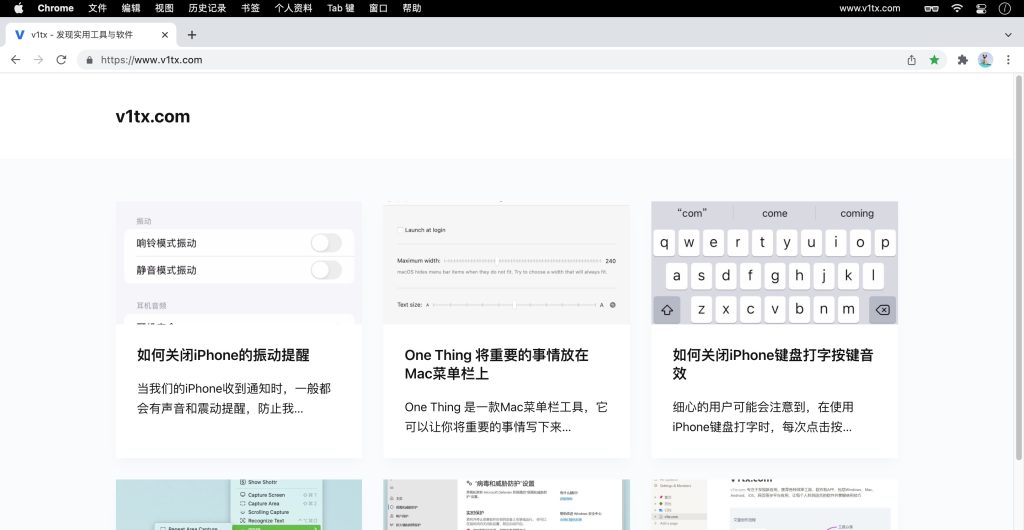
Task: Open the One Thing 将重要的事情放在Mac菜单栏上 article
Action: tap(496, 364)
